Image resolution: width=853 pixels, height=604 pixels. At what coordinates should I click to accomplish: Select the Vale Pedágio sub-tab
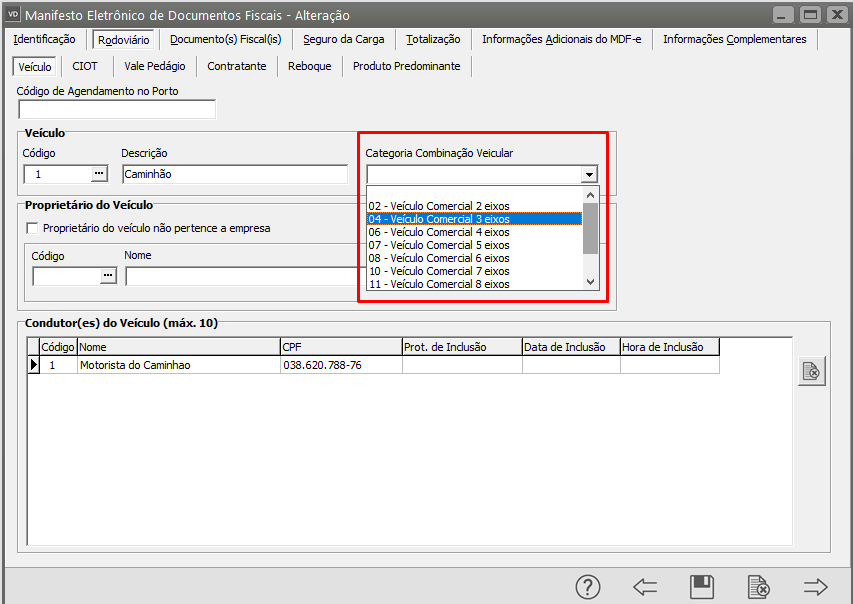(x=154, y=66)
